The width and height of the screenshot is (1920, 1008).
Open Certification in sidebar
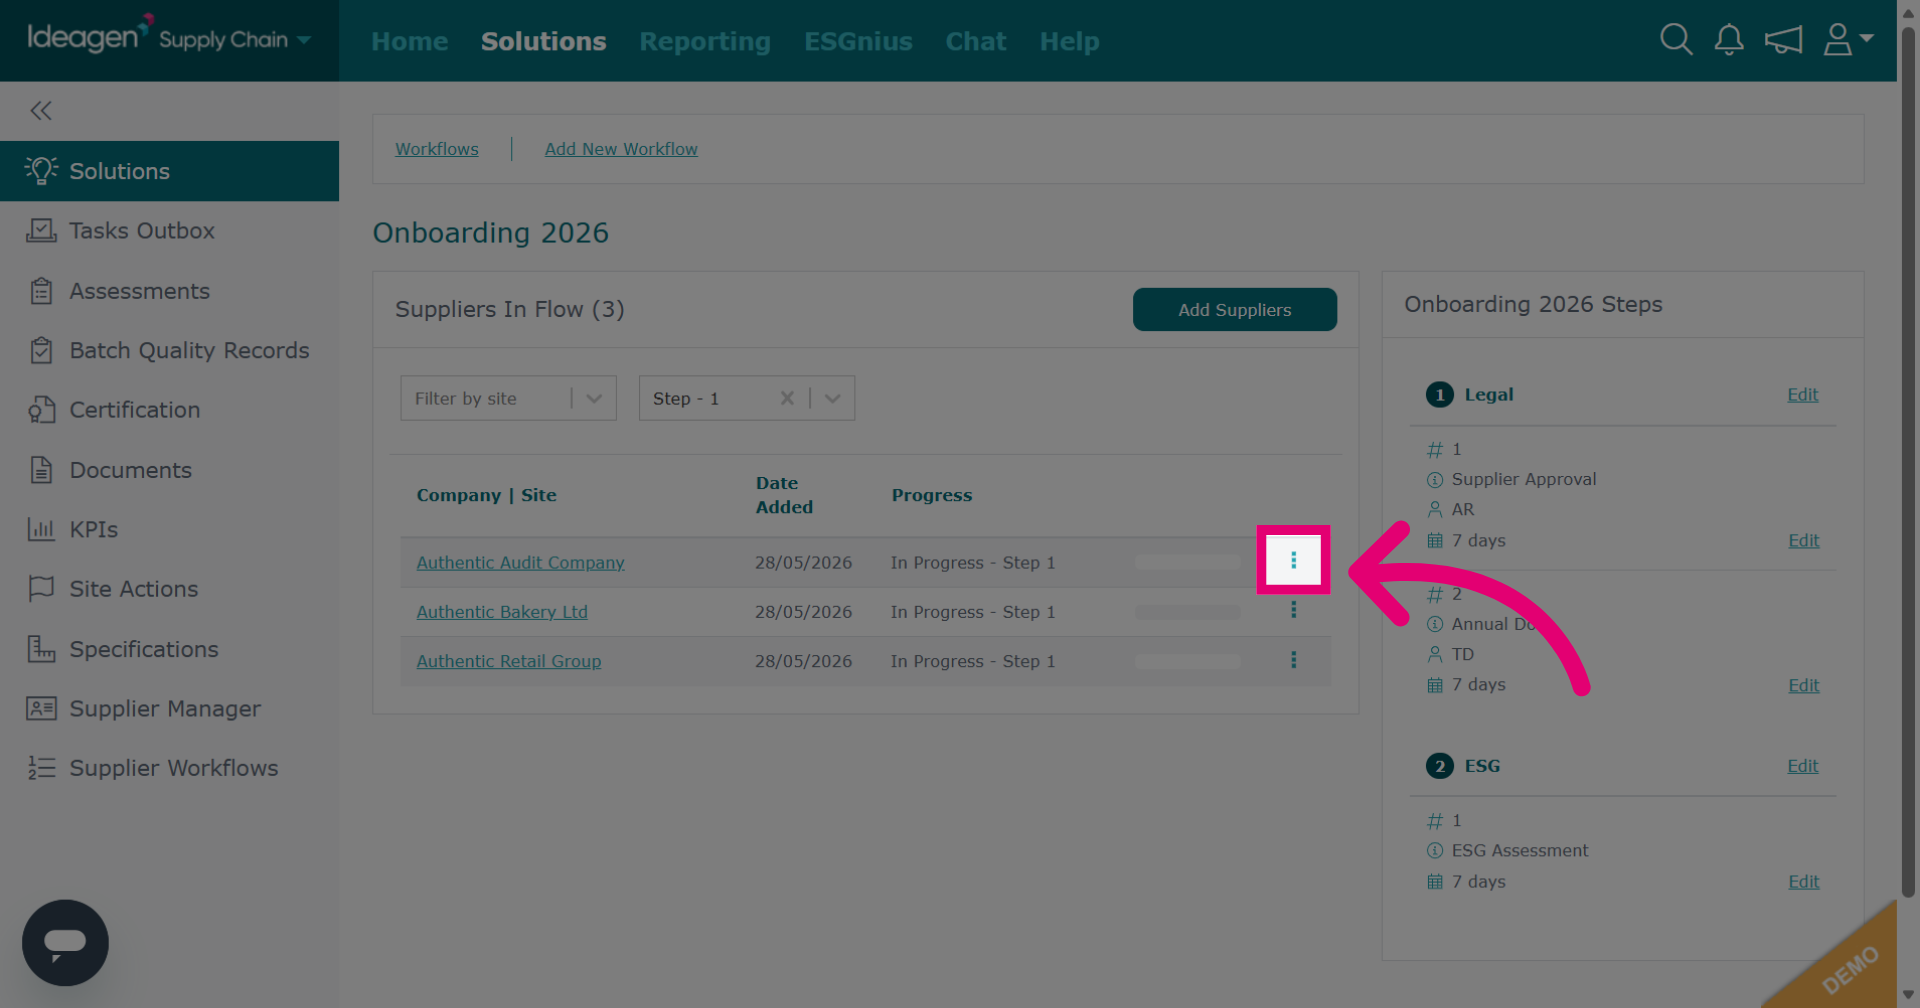[135, 410]
